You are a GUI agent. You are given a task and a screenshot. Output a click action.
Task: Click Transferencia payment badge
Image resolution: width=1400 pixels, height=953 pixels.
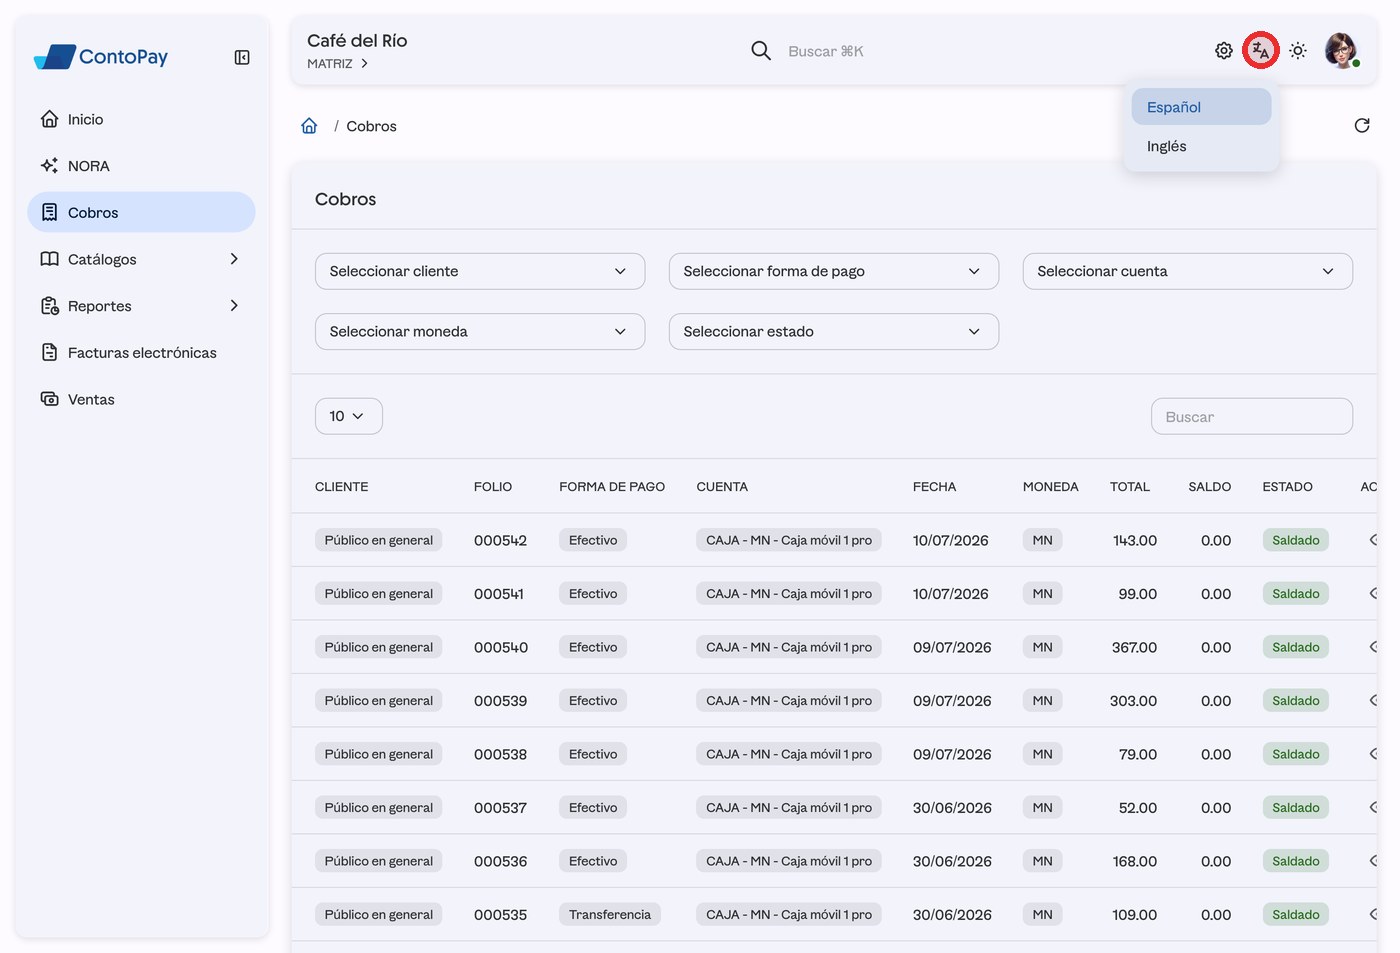610,915
